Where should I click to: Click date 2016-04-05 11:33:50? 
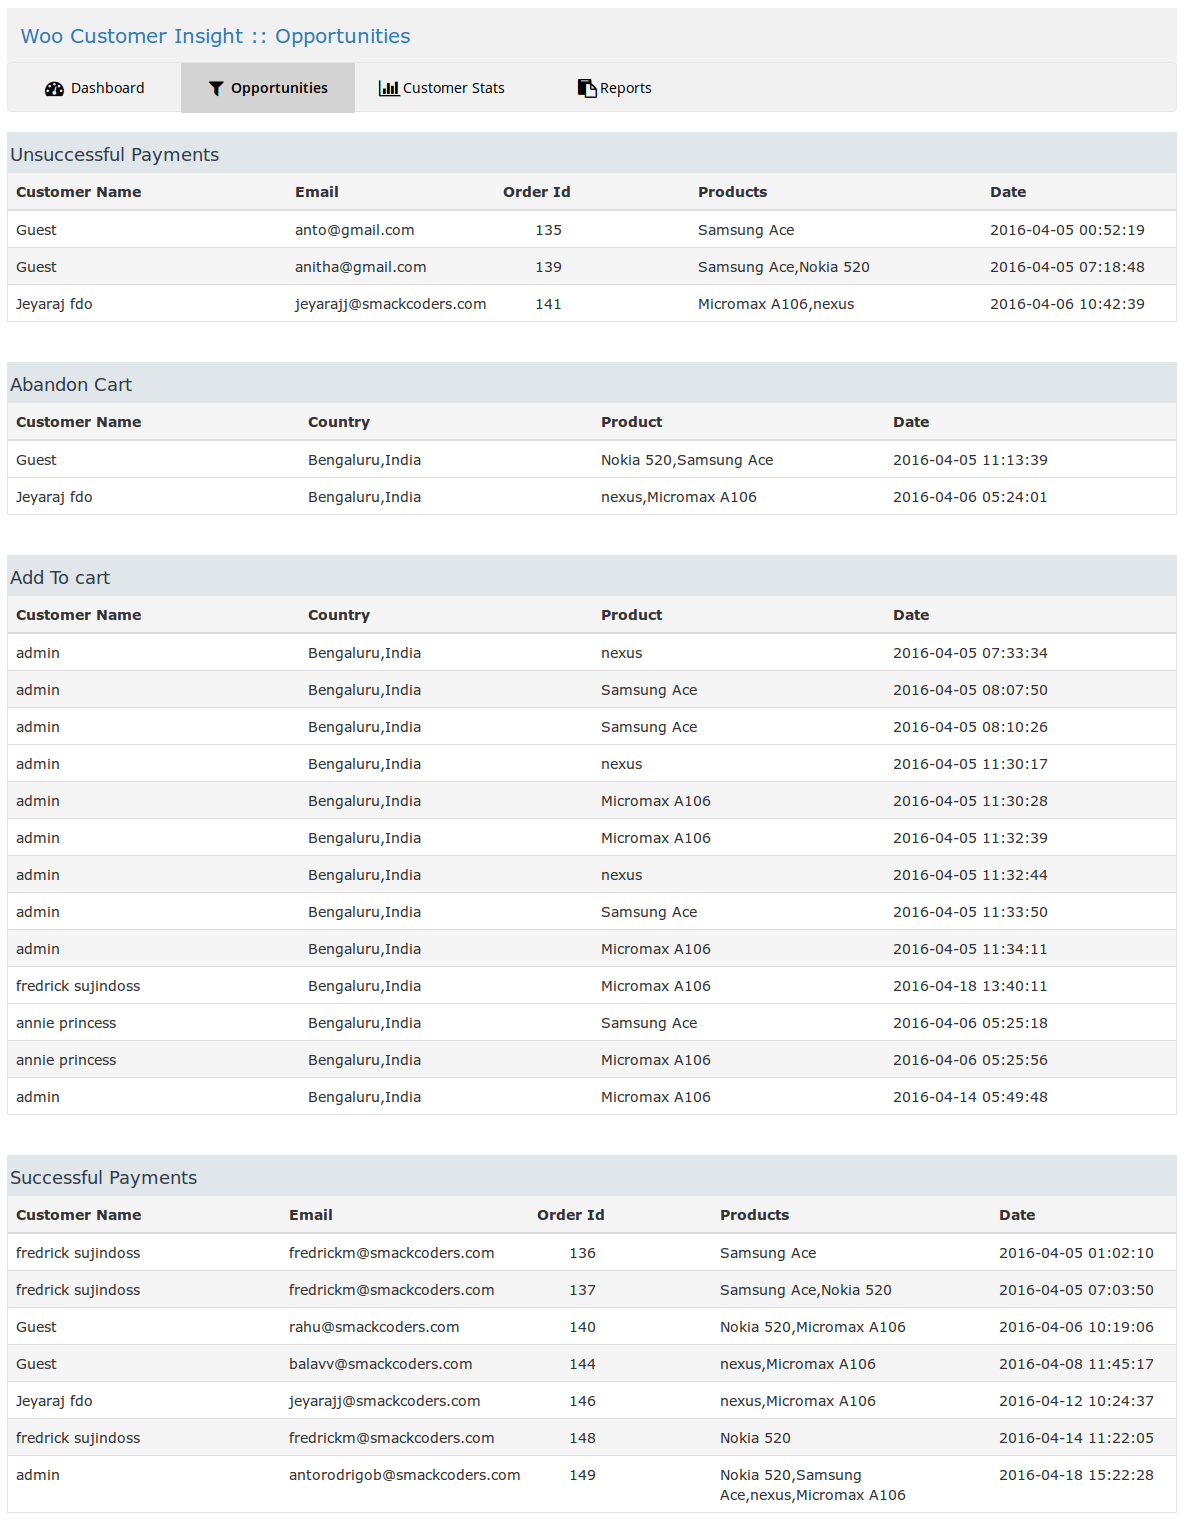(970, 912)
